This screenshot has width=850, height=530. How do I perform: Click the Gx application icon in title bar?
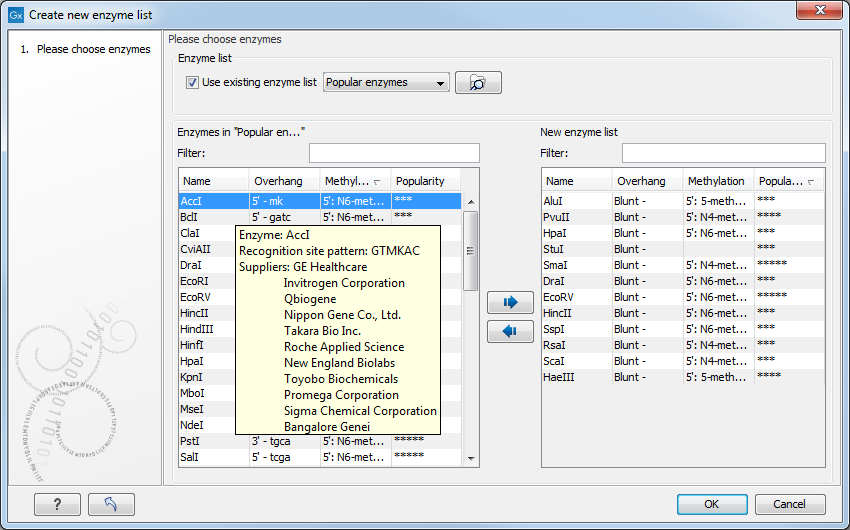pyautogui.click(x=15, y=15)
